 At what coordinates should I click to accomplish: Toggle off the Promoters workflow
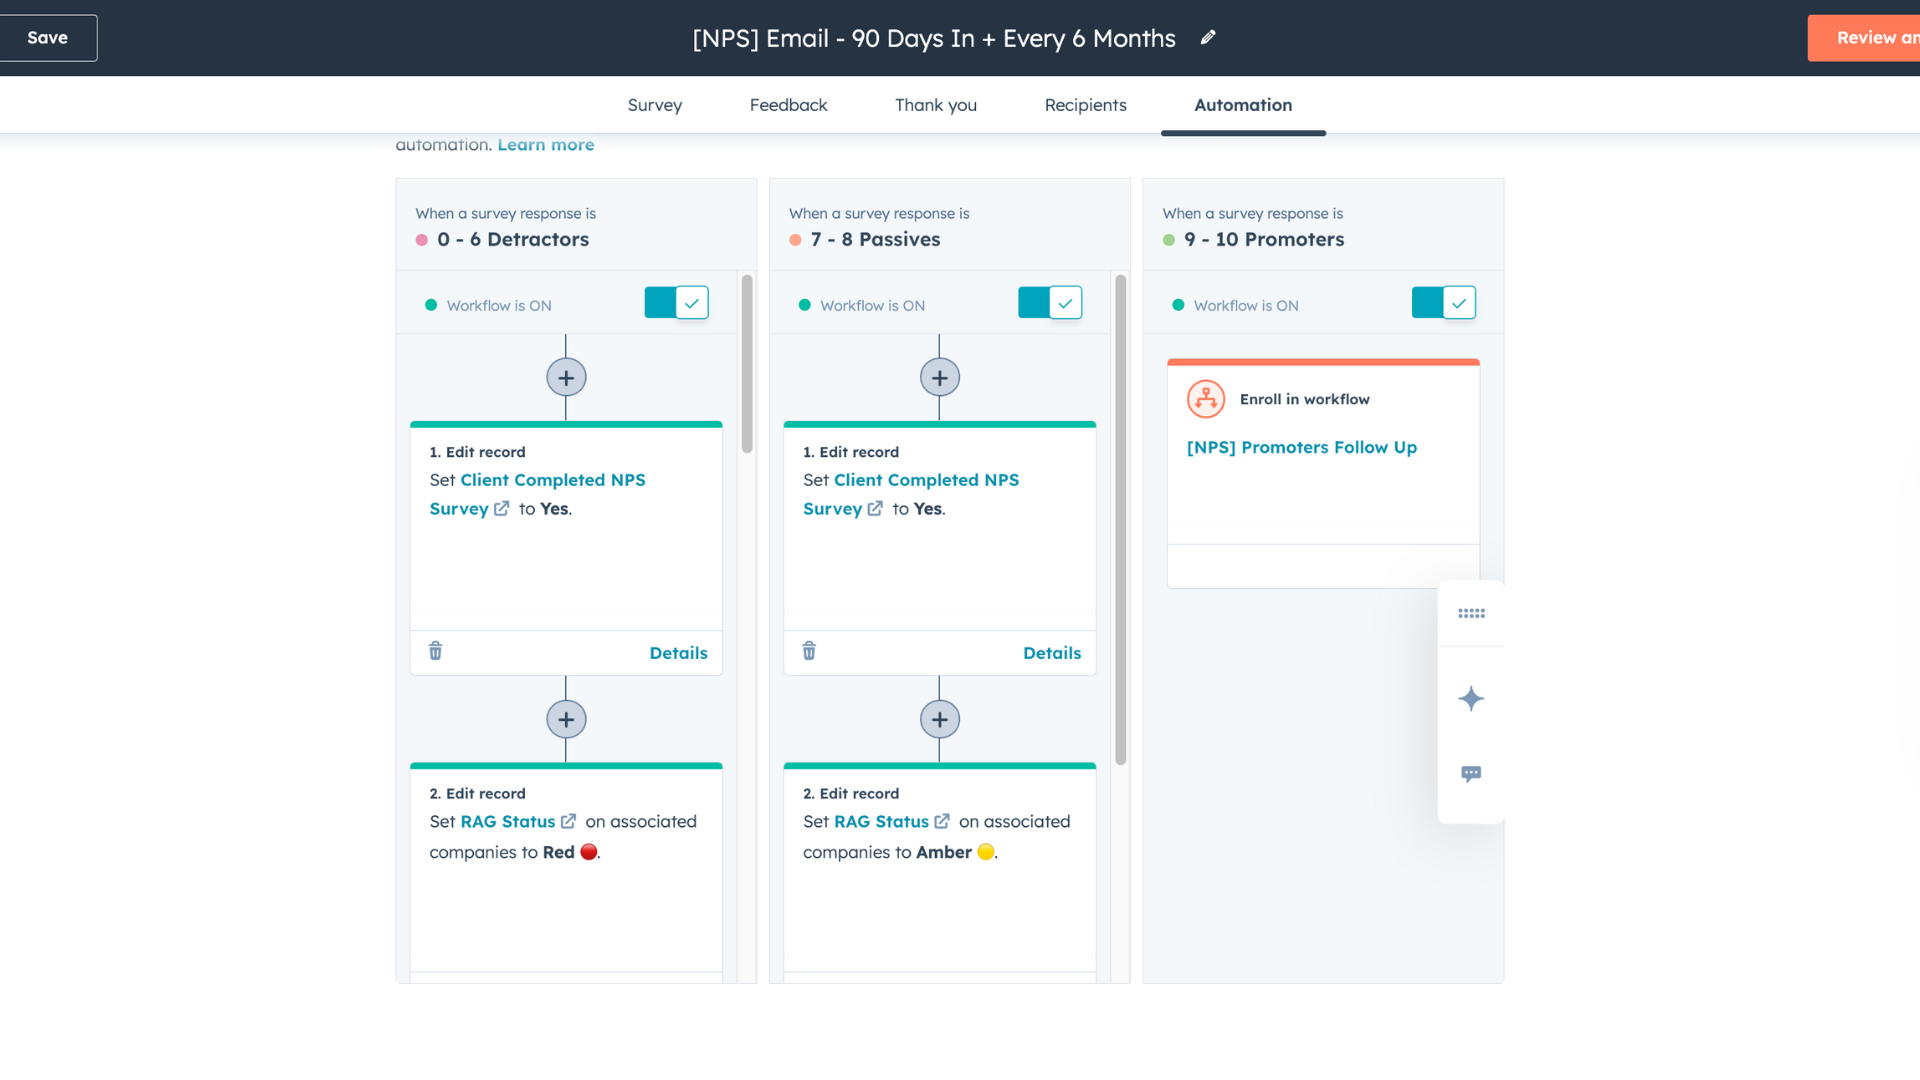tap(1443, 303)
